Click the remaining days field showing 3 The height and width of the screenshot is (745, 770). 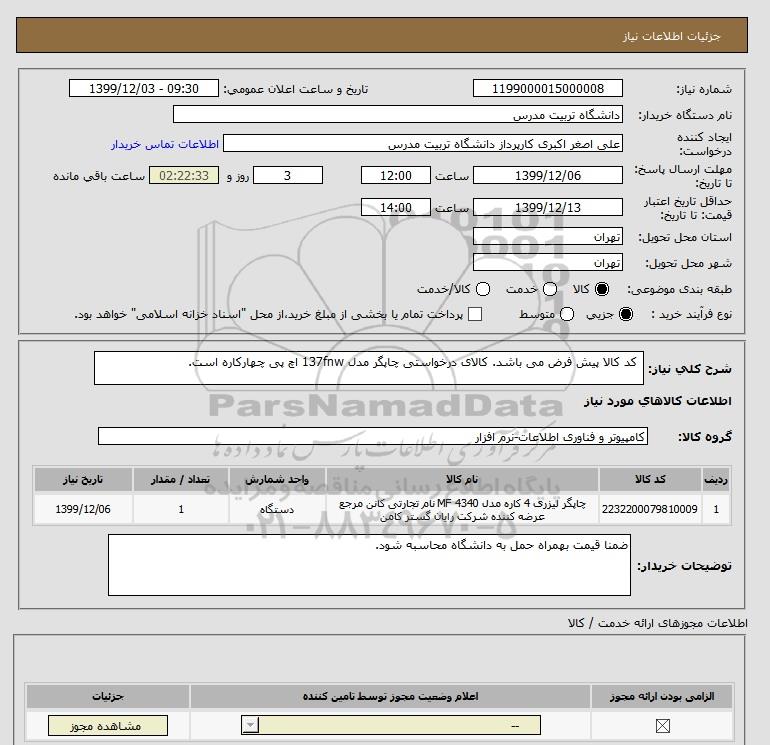coord(288,175)
